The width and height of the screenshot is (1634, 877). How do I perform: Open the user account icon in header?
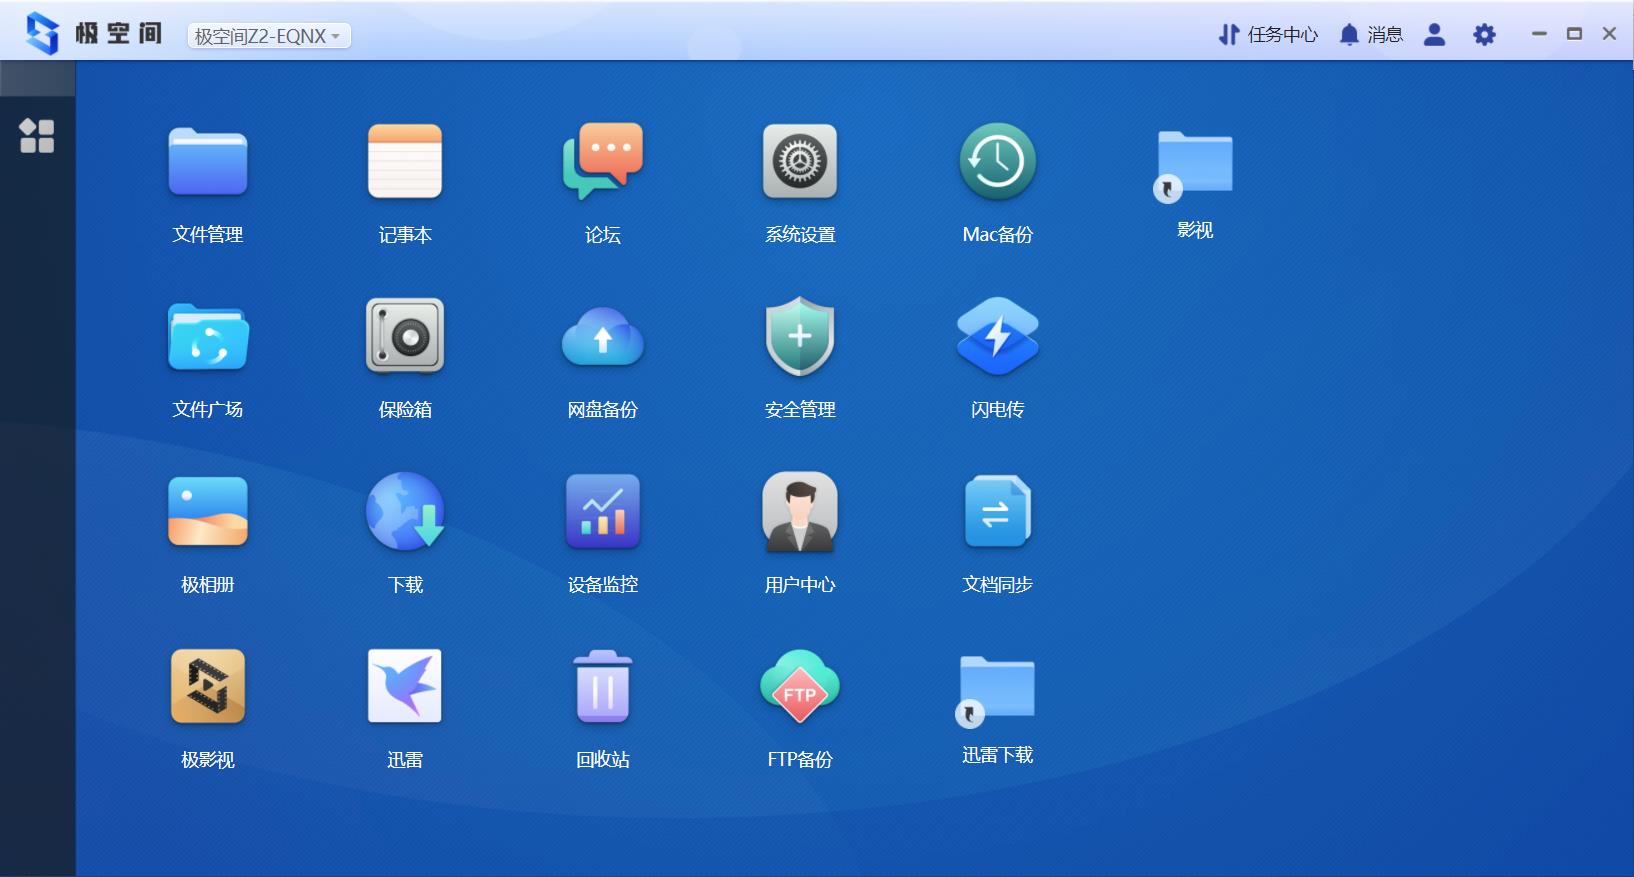[1435, 35]
